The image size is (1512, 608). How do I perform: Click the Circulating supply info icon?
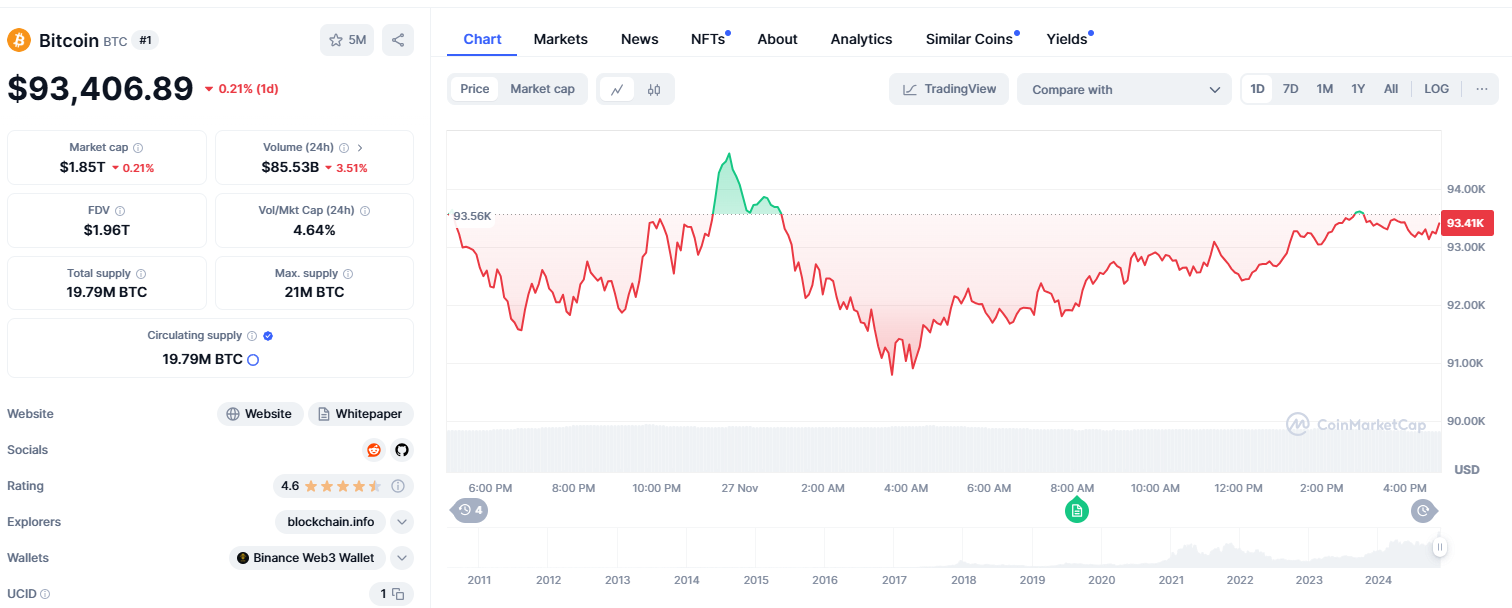pos(252,336)
